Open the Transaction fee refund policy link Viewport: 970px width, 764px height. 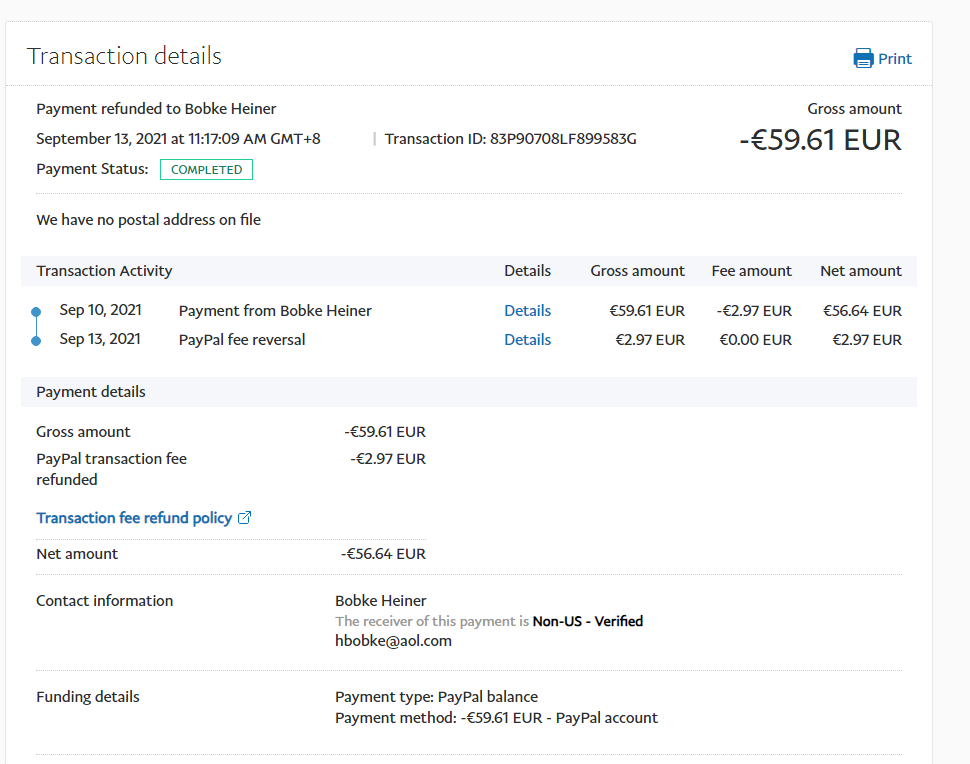click(134, 518)
